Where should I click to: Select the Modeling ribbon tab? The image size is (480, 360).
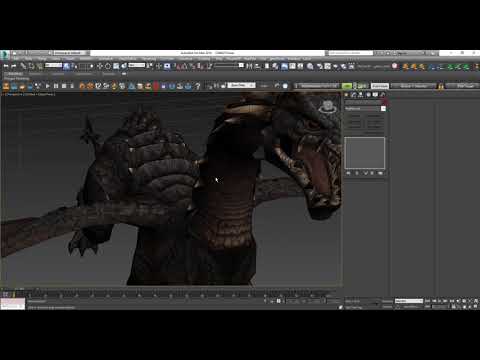click(15, 74)
